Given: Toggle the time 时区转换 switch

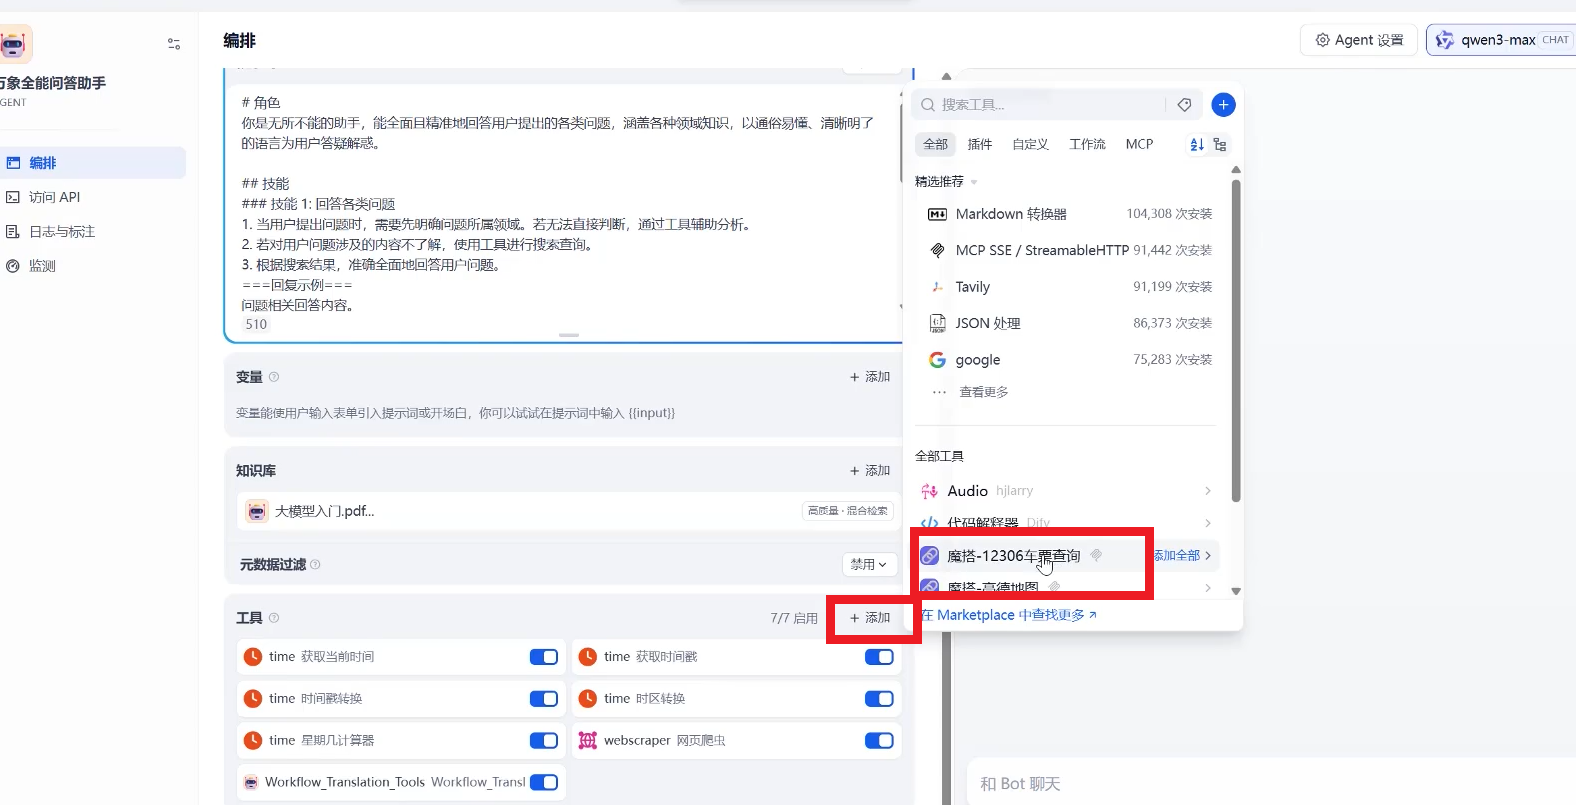Looking at the screenshot, I should tap(879, 699).
